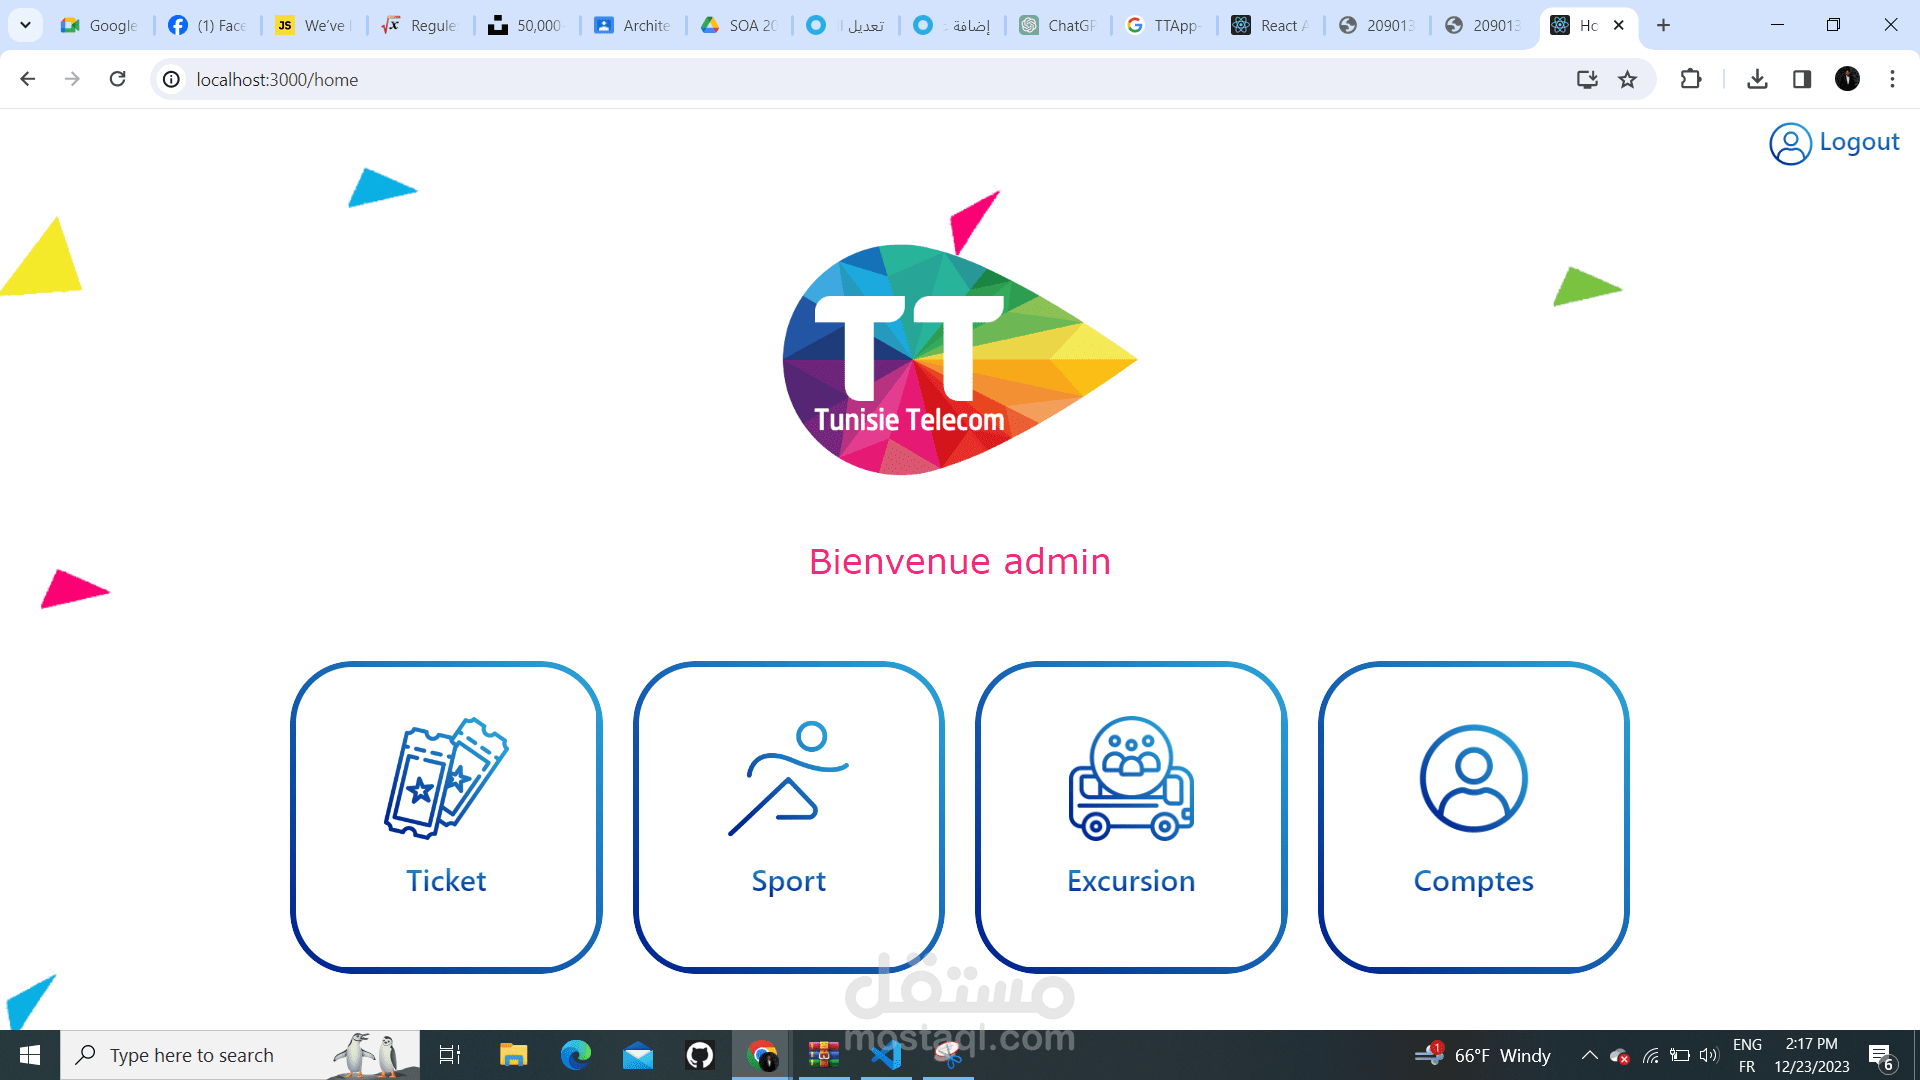Viewport: 1920px width, 1080px height.
Task: Click the user profile icon beside Logout
Action: (x=1790, y=144)
